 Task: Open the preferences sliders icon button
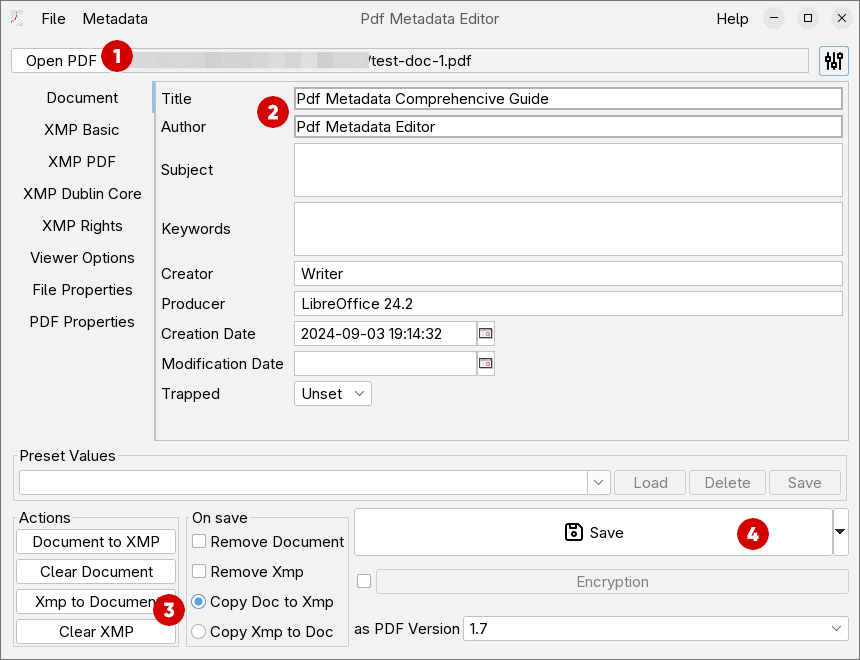click(x=833, y=61)
